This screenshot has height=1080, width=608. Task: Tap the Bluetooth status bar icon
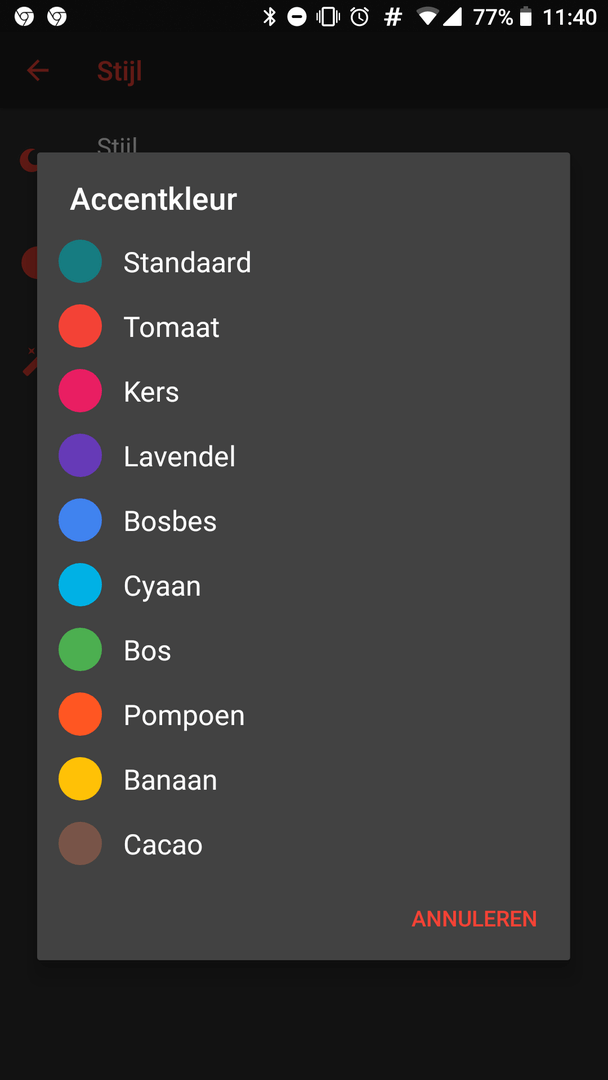[269, 17]
